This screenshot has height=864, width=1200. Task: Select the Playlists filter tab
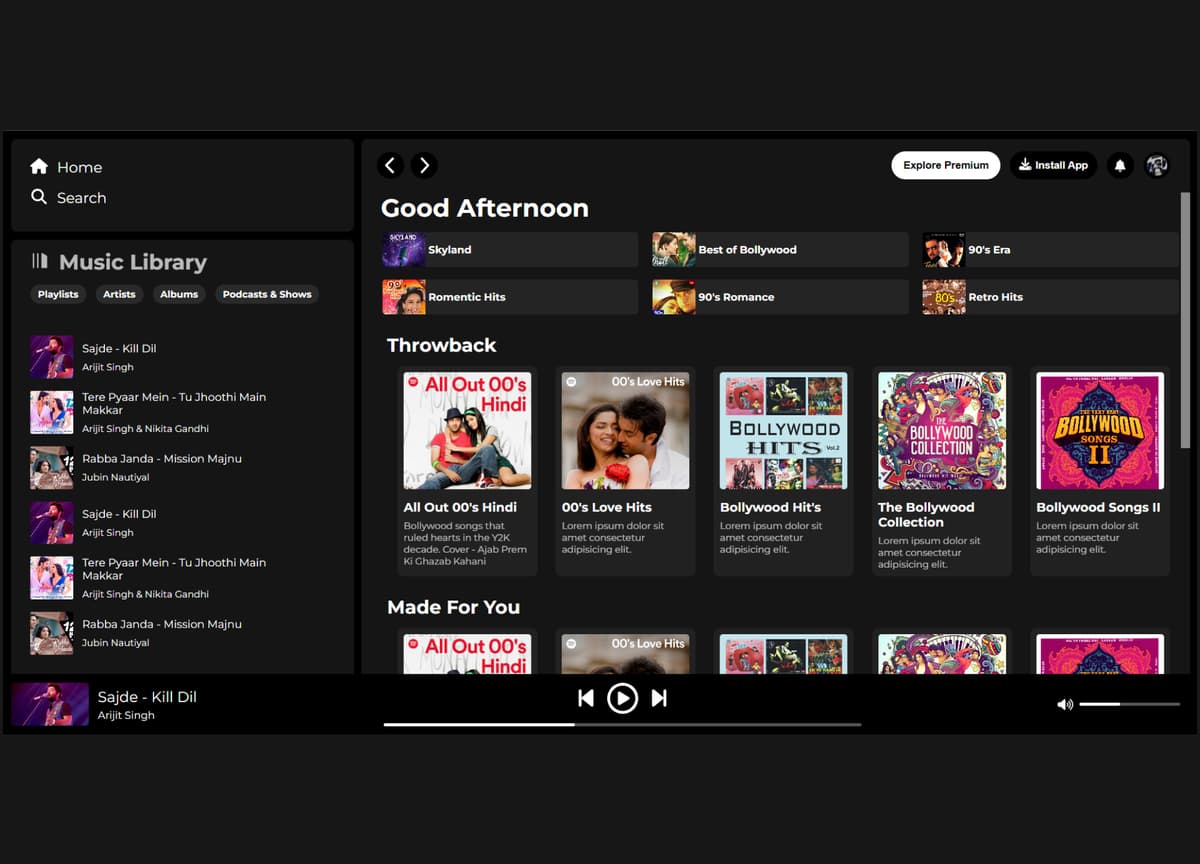point(58,294)
